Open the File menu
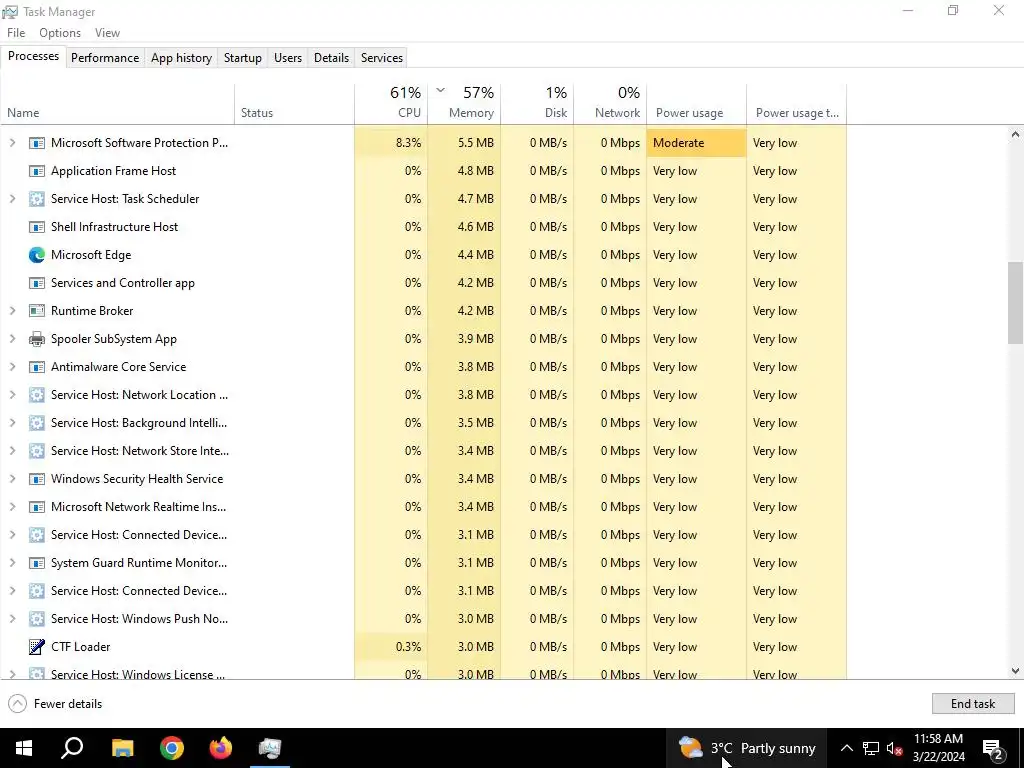This screenshot has width=1024, height=768. 16,33
